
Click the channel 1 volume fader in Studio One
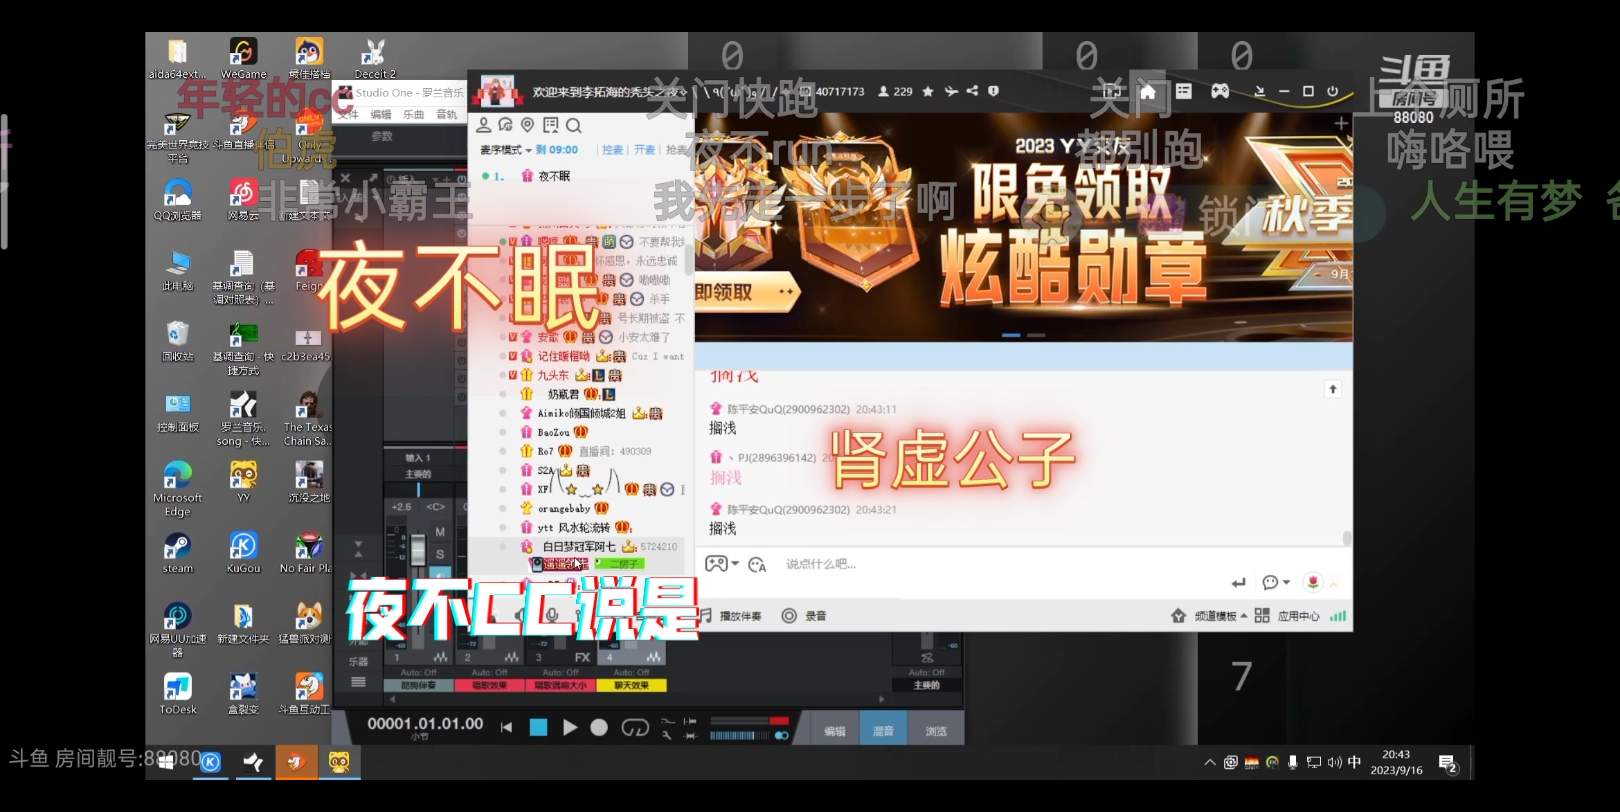click(x=418, y=550)
